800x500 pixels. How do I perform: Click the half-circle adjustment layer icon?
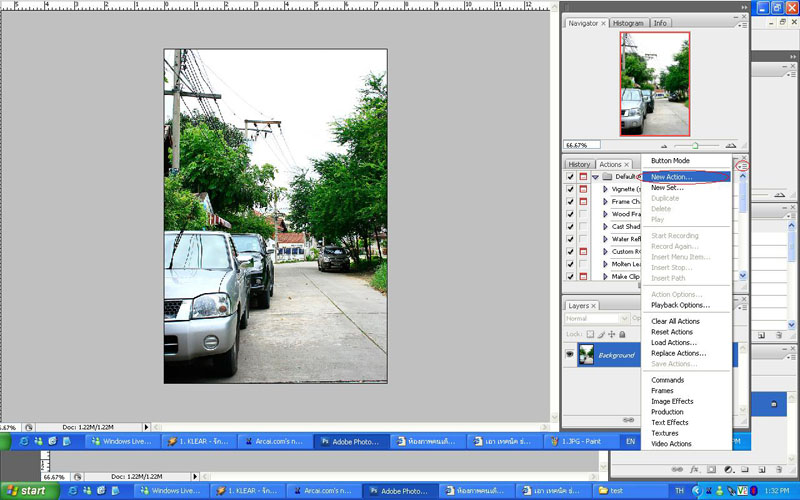[x=729, y=469]
